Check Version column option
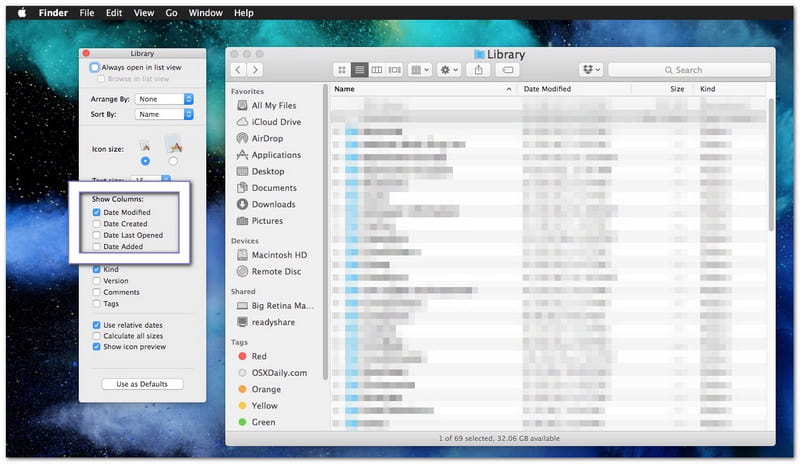This screenshot has width=800, height=464. tap(96, 281)
